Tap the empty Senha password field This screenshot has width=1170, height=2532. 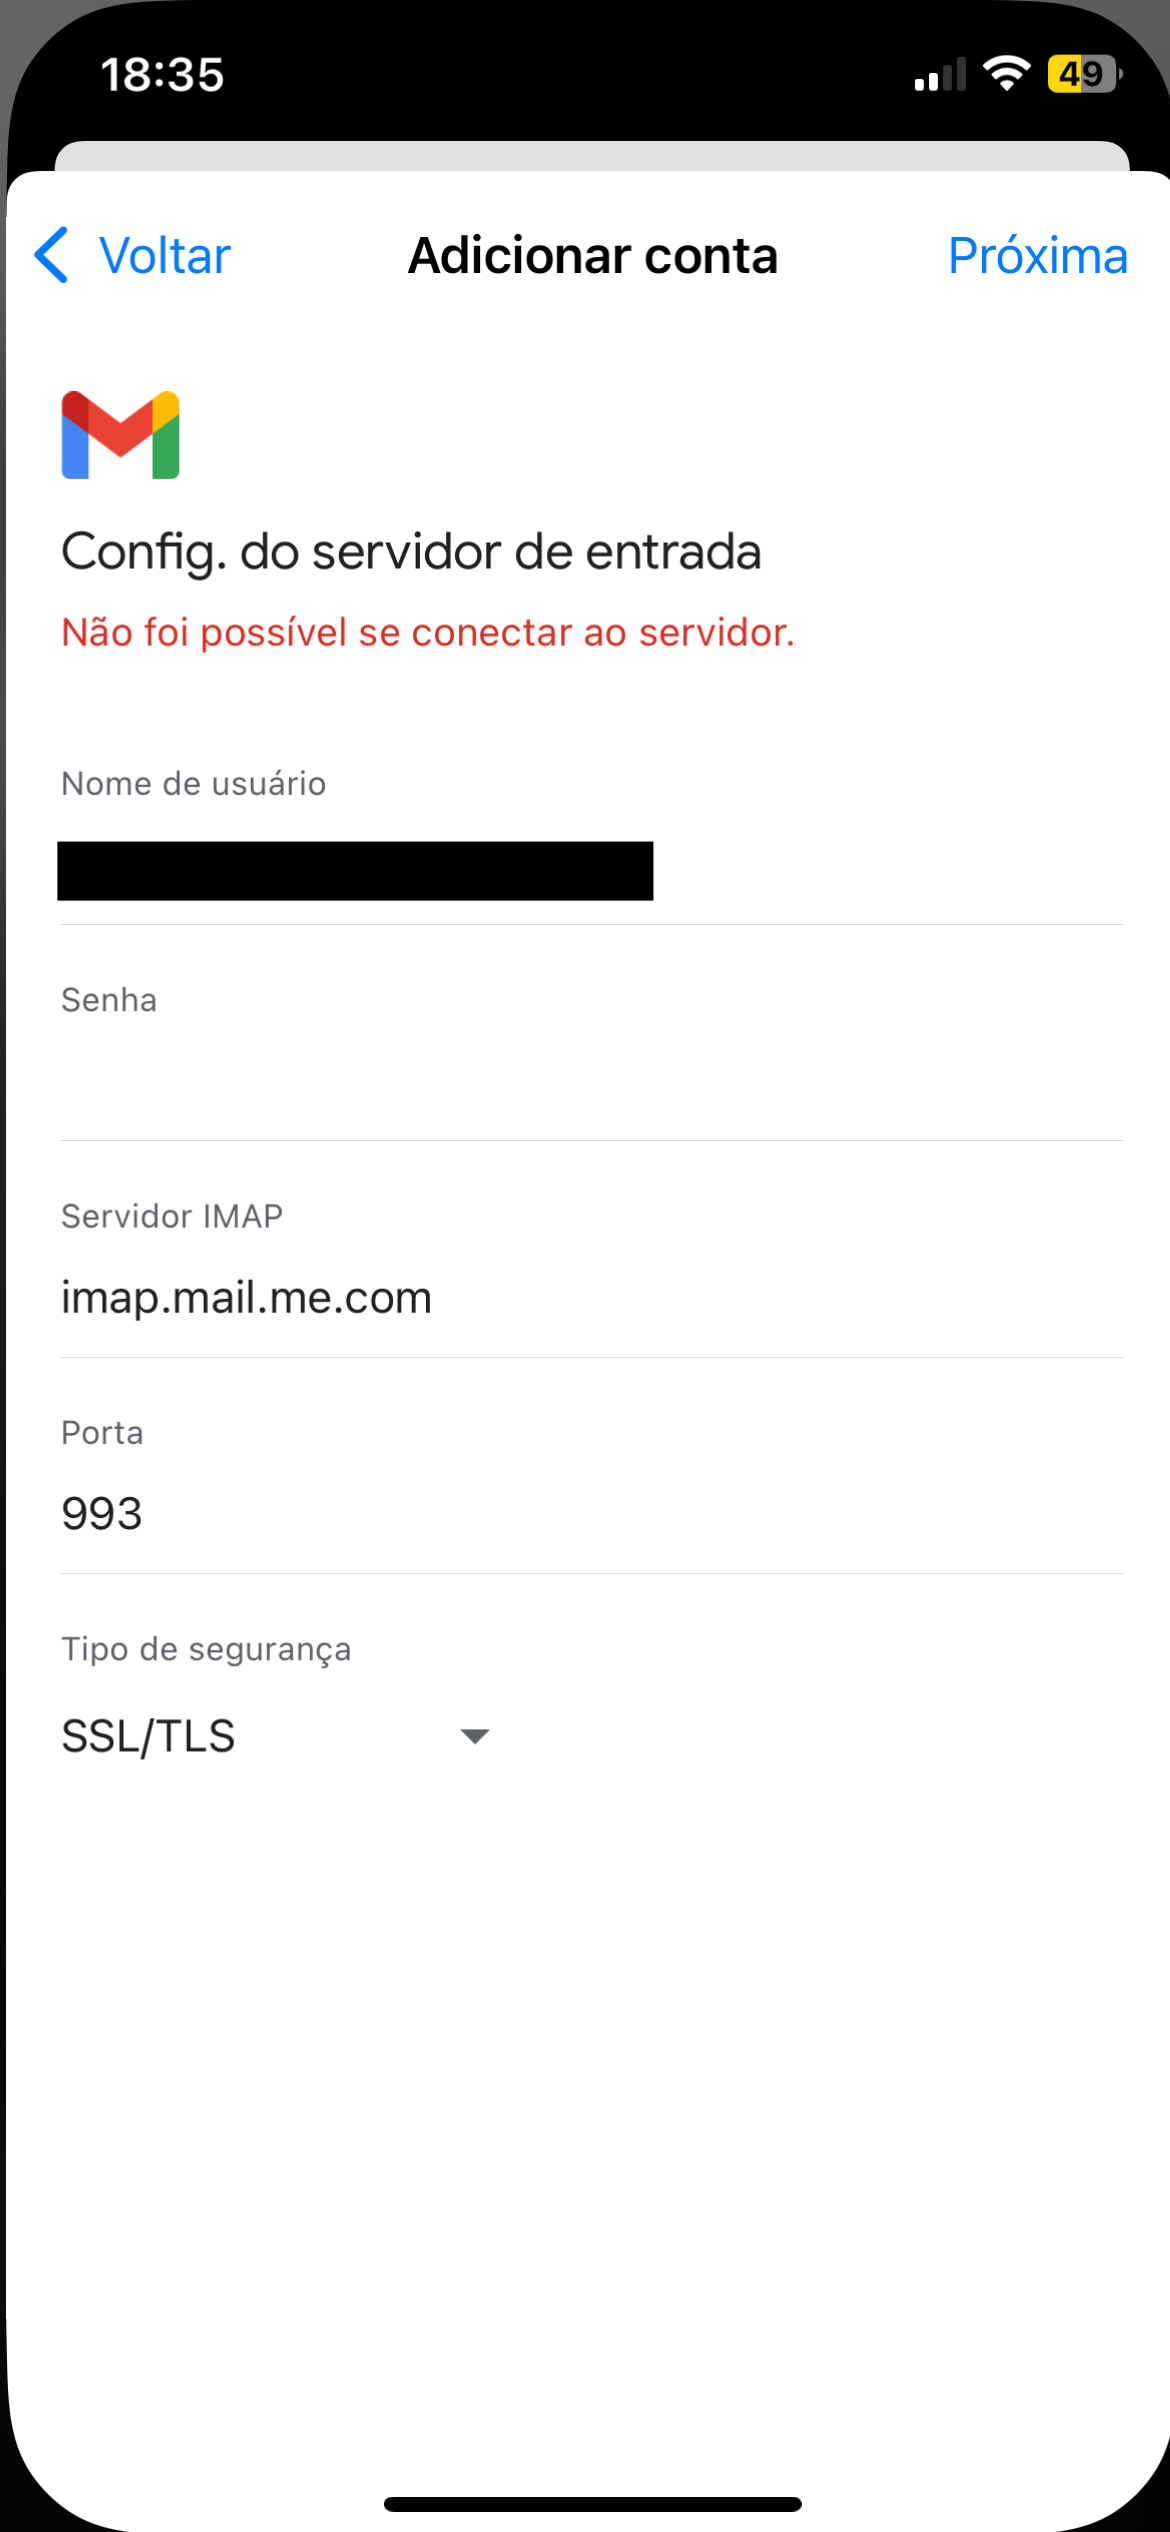(x=590, y=1080)
